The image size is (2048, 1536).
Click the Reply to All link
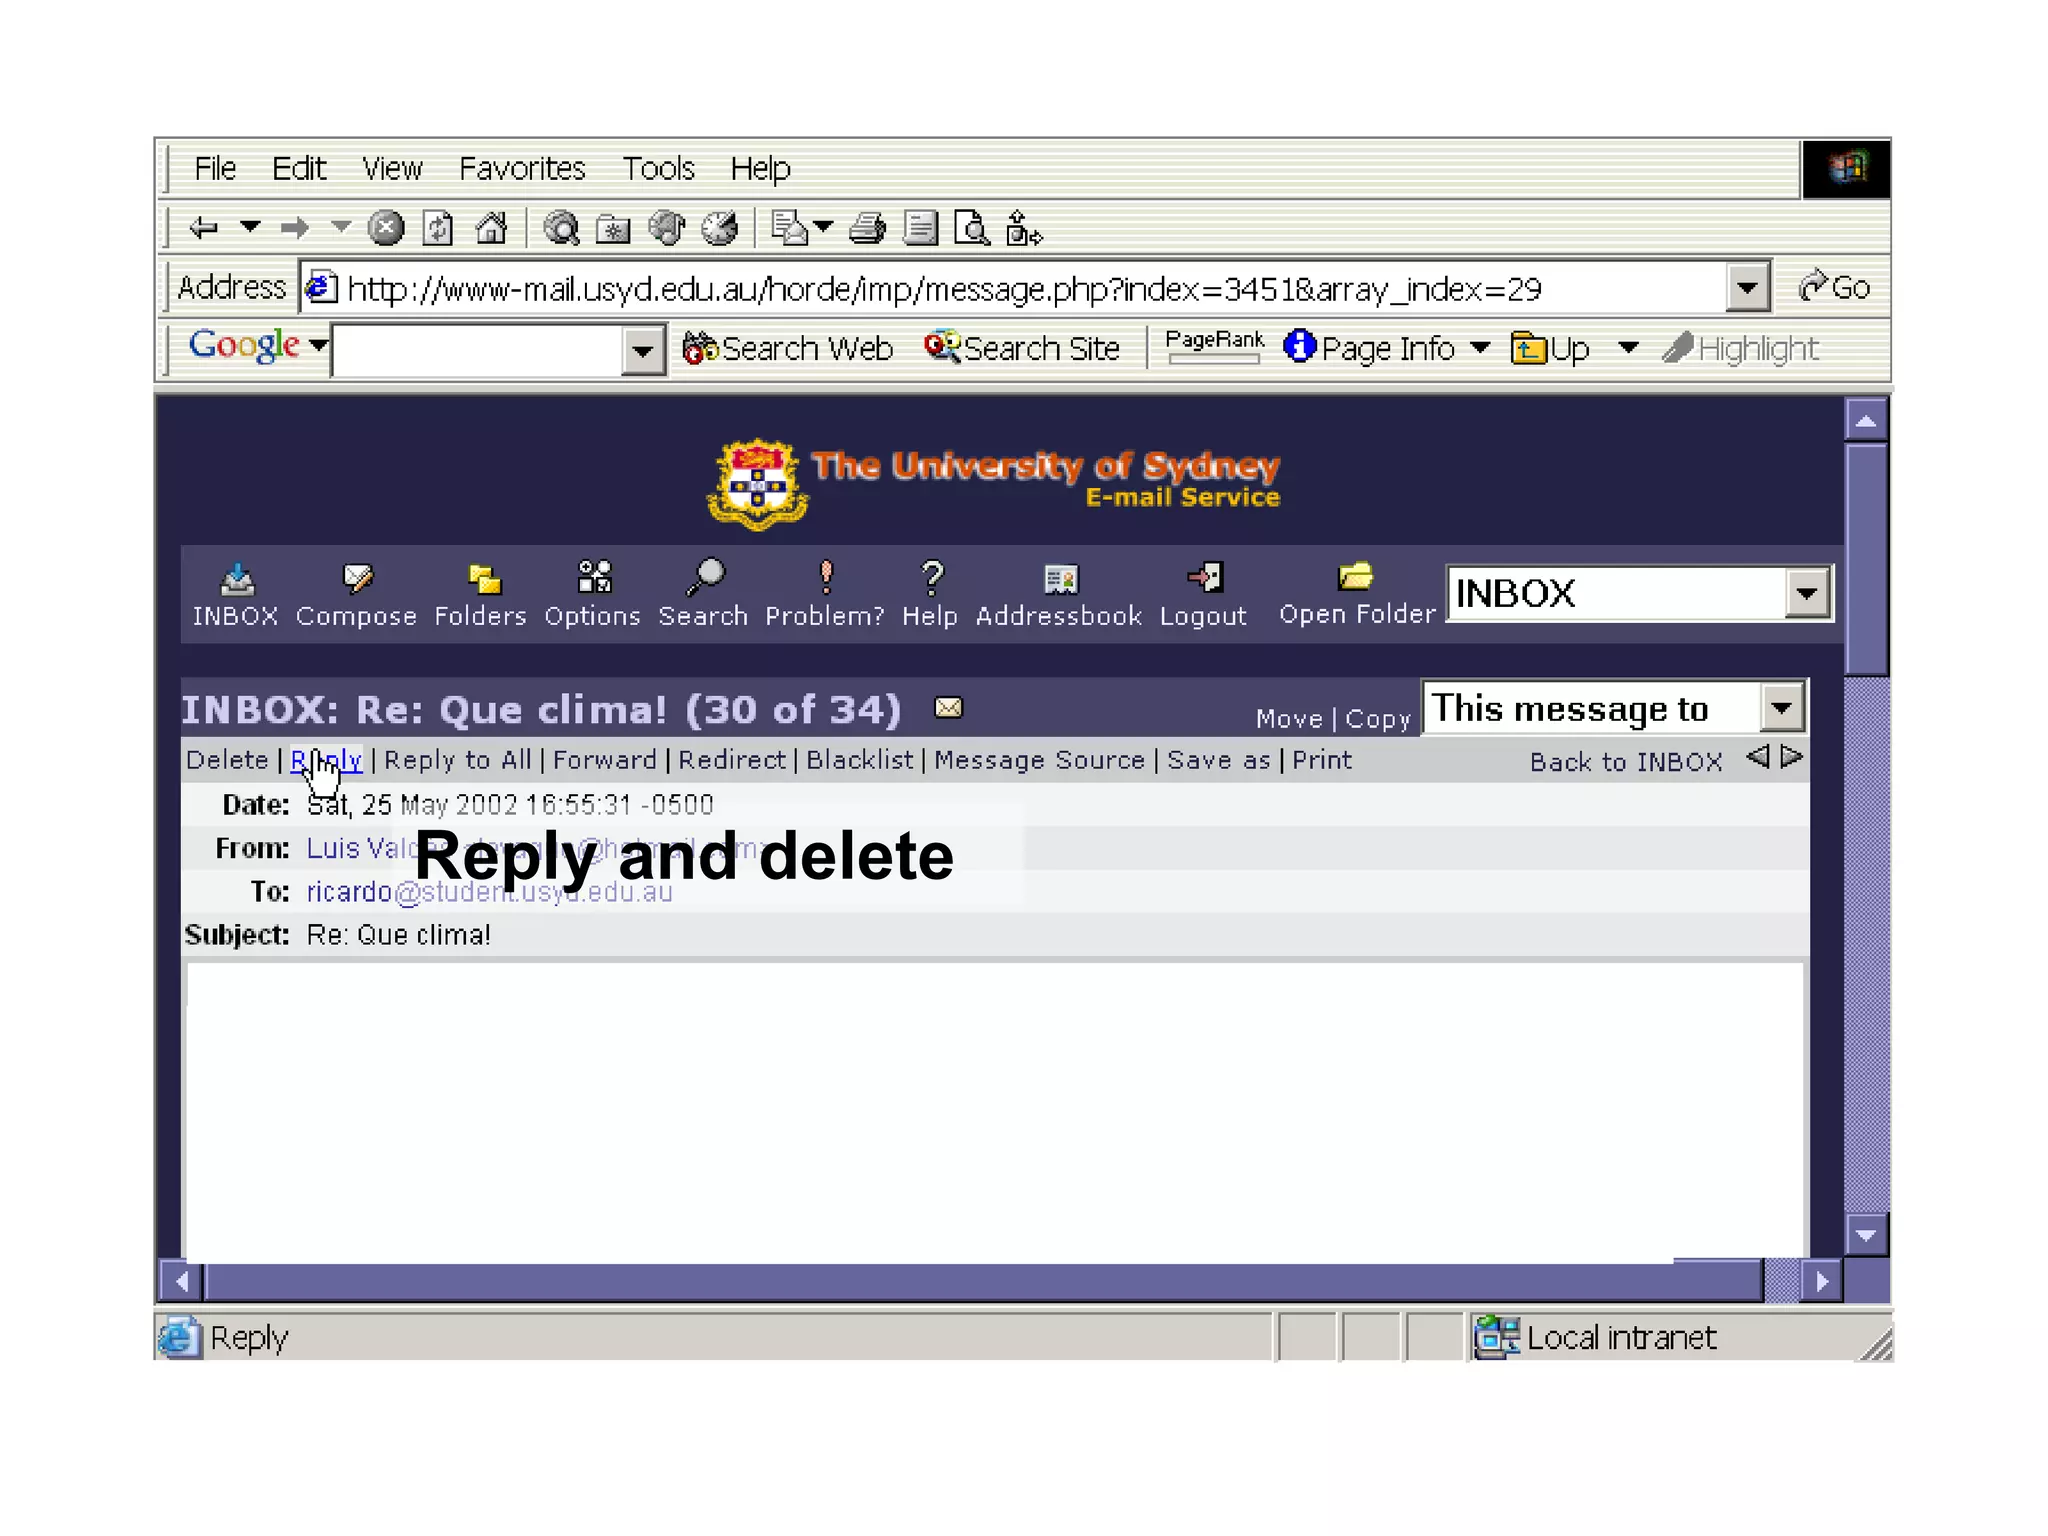click(458, 760)
